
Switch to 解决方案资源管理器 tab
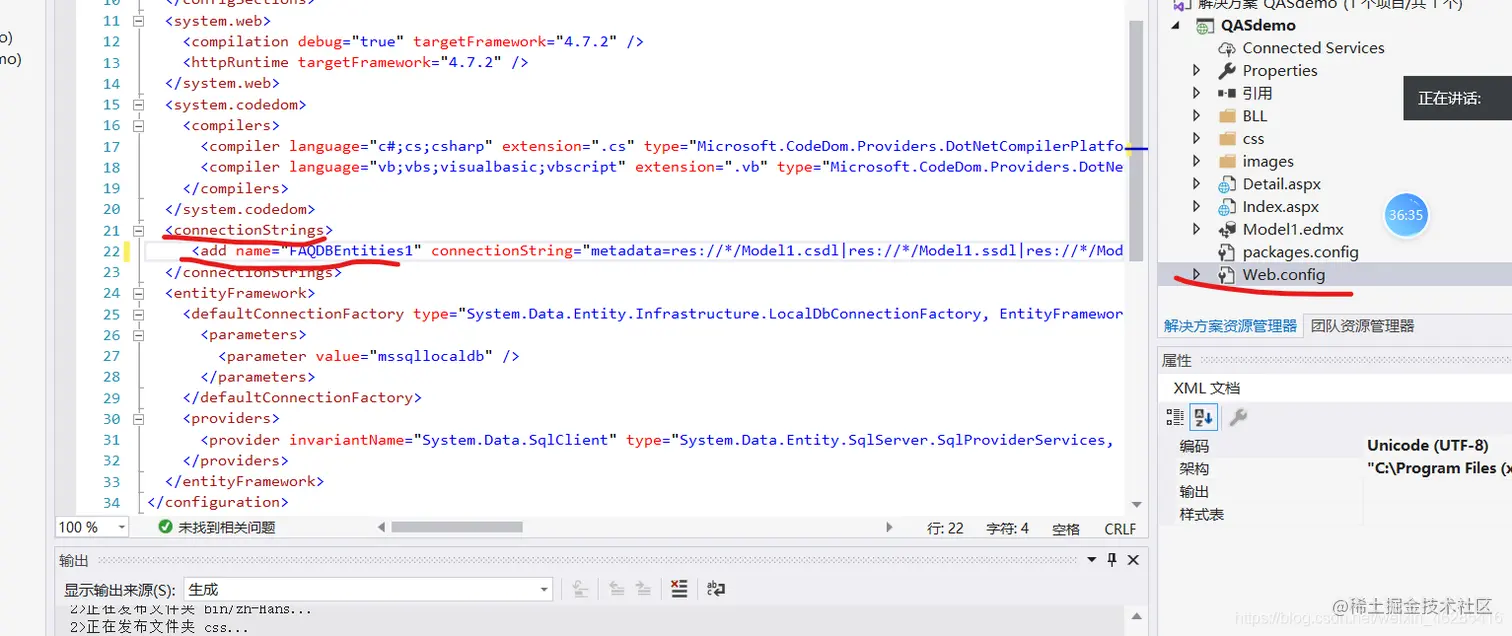(x=1230, y=326)
